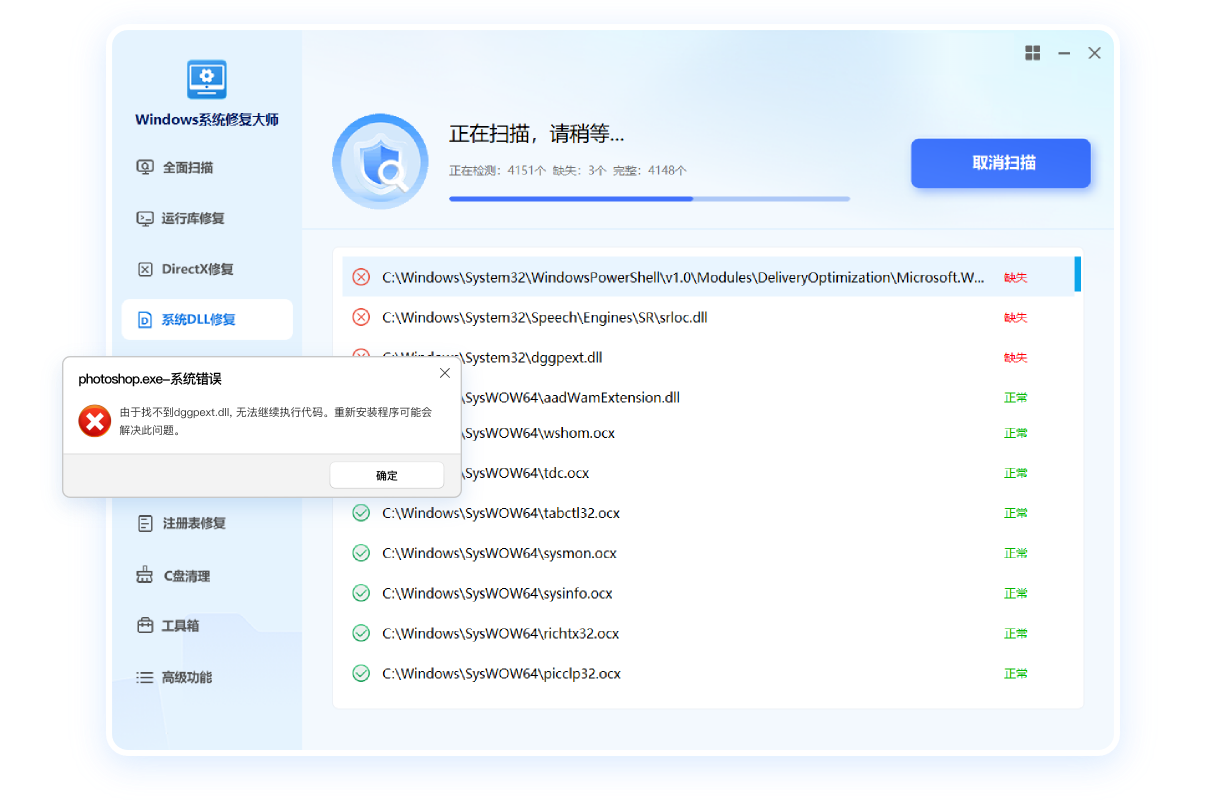Click the registry repair icon
This screenshot has width=1224, height=800.
pyautogui.click(x=145, y=523)
